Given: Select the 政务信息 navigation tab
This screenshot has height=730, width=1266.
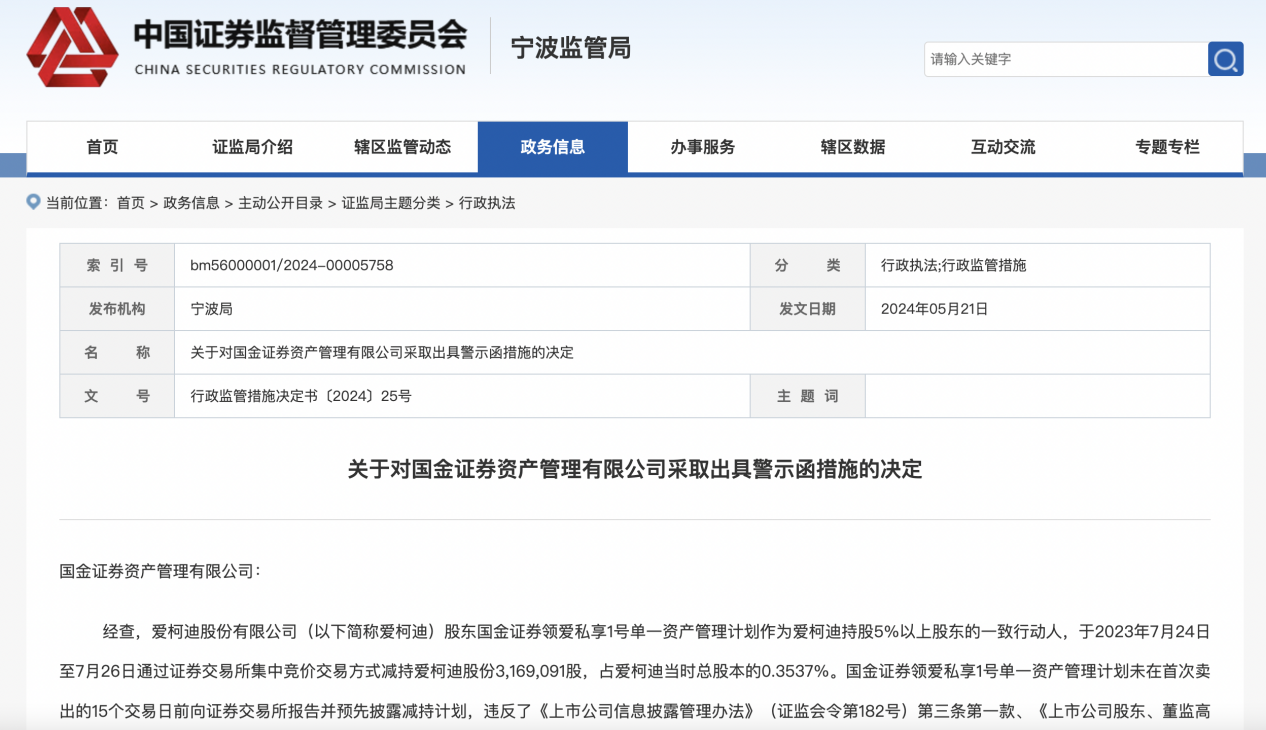Looking at the screenshot, I should (553, 146).
